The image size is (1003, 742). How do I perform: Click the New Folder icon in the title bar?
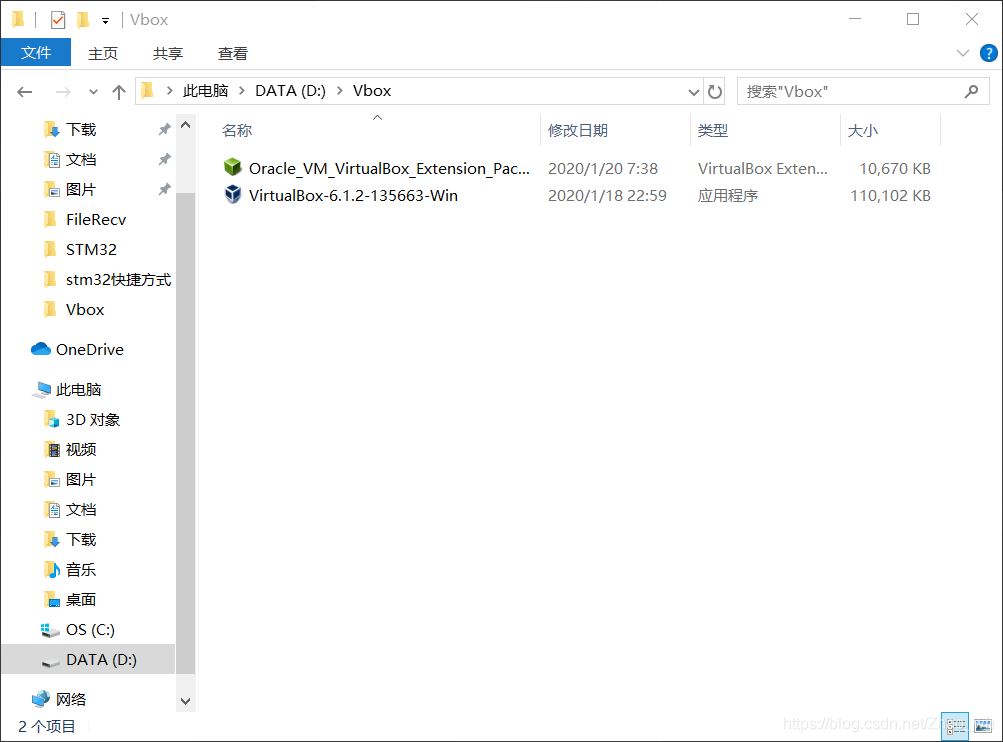tap(83, 20)
